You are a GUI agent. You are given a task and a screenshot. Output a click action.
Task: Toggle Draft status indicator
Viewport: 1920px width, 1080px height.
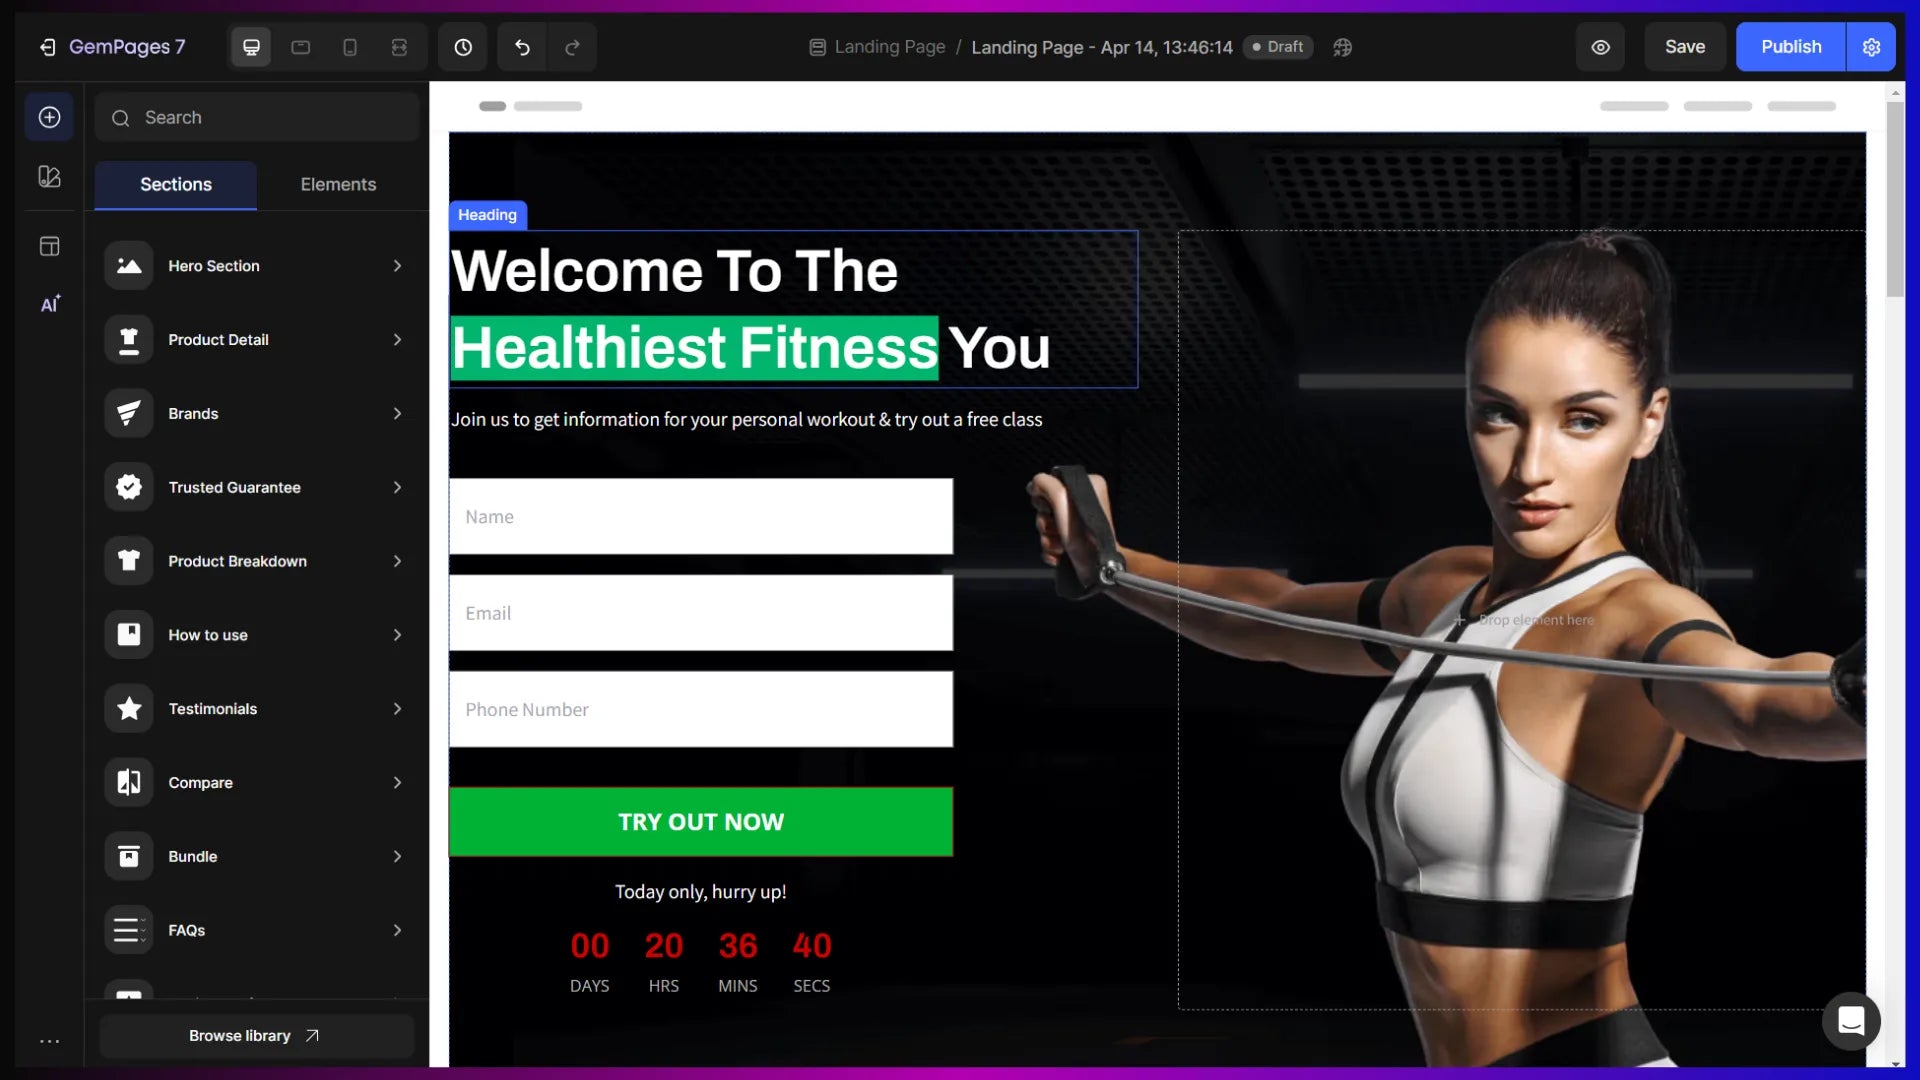point(1279,46)
